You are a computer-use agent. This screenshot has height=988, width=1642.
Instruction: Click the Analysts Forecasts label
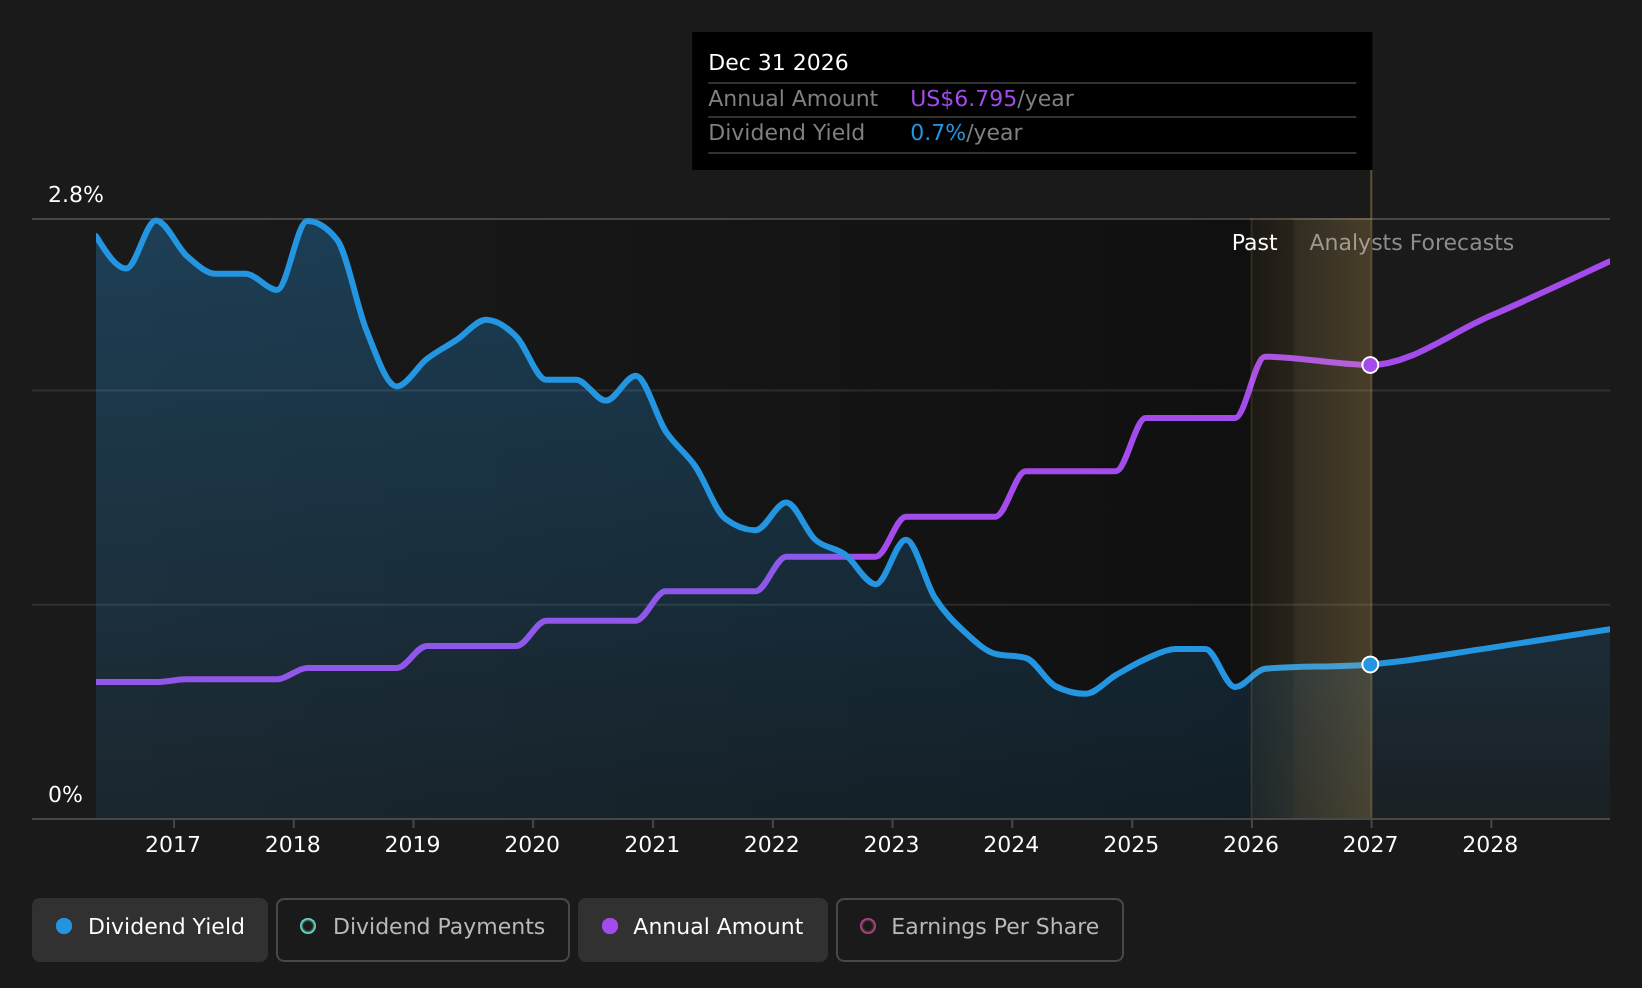point(1411,243)
